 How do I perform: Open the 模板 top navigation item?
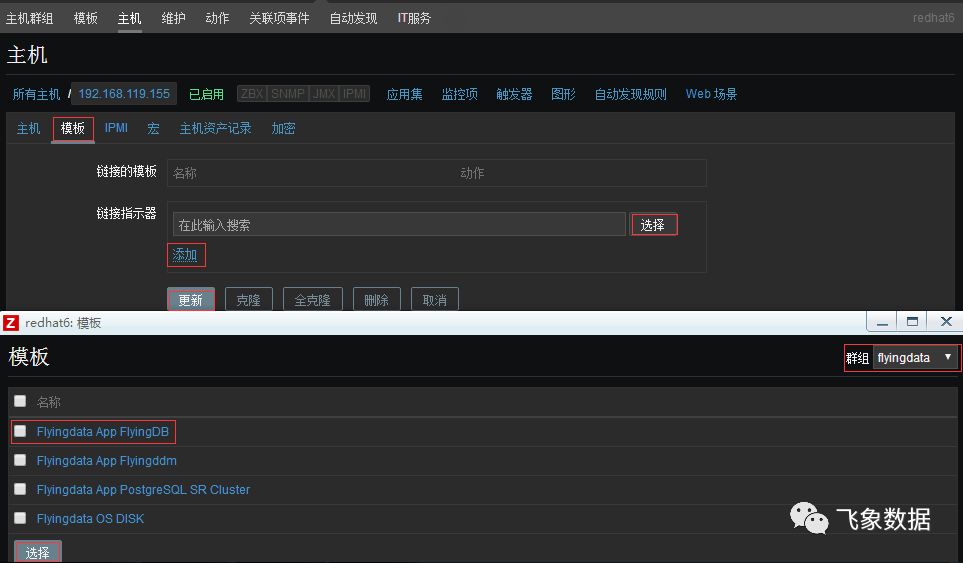click(x=85, y=18)
